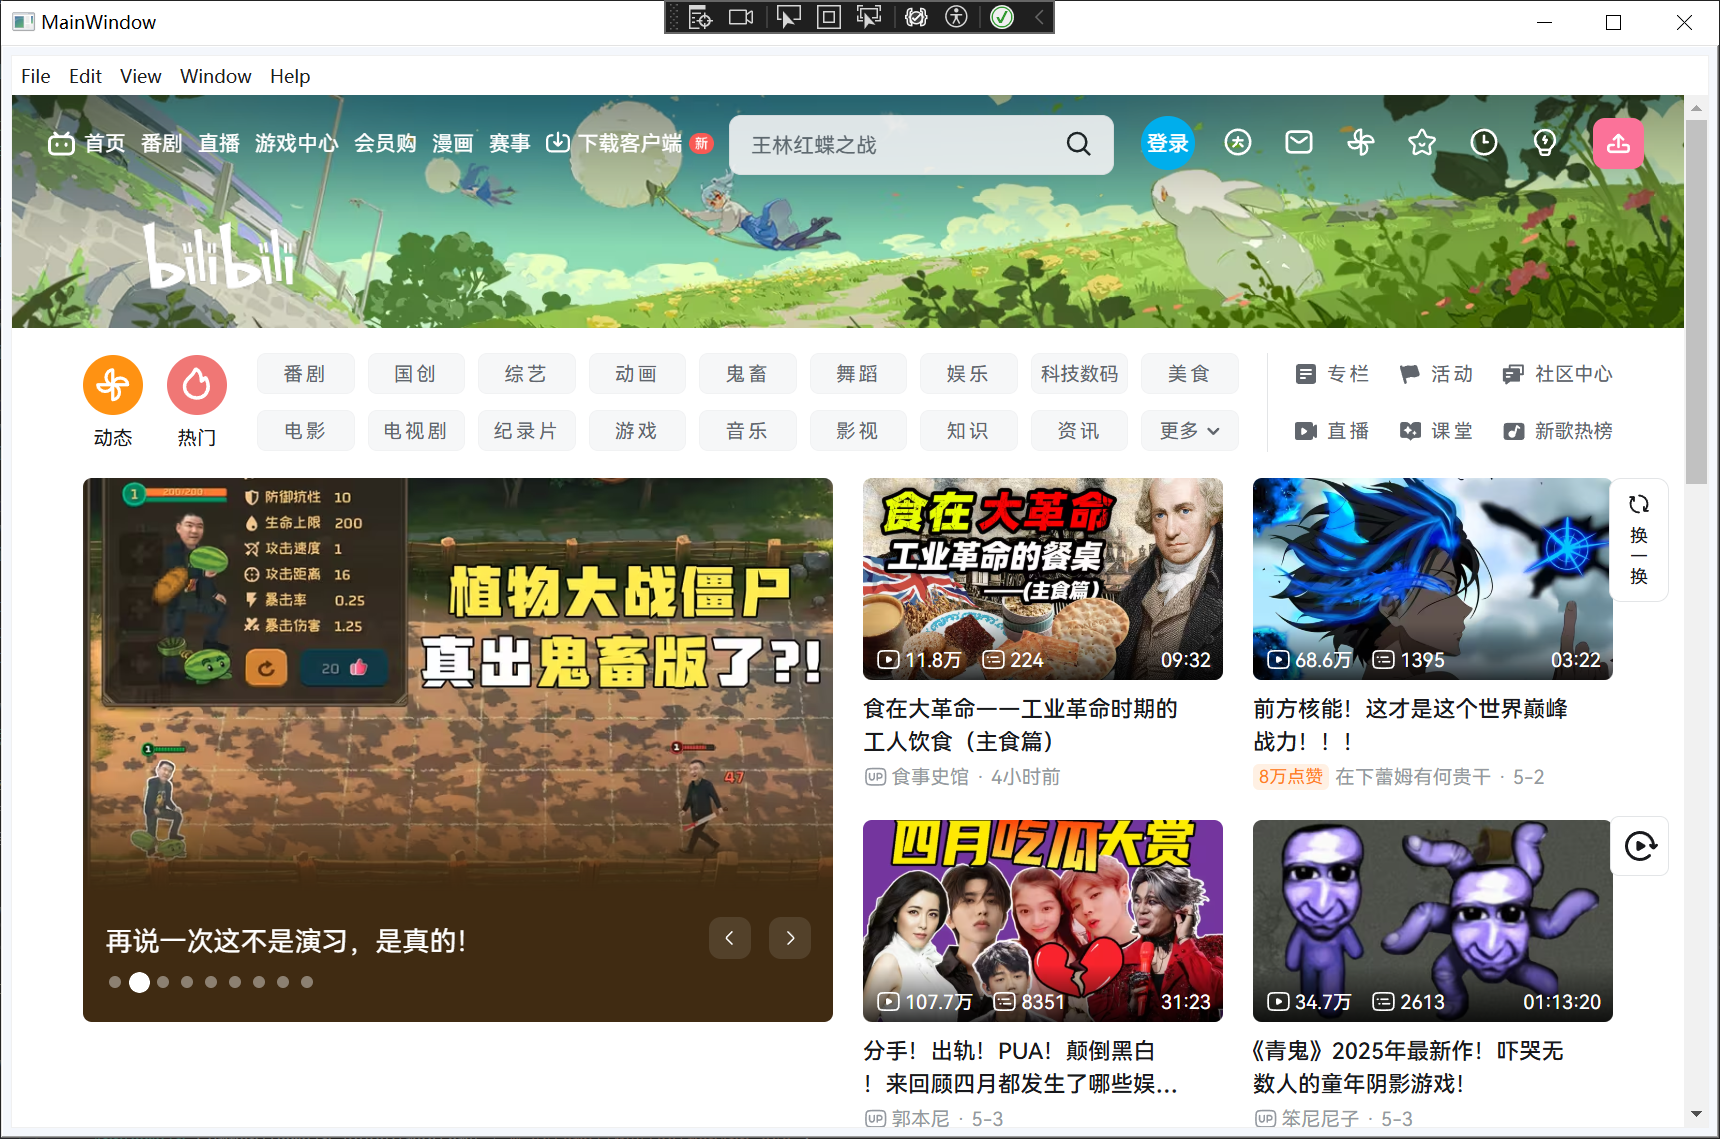Open 青鬼 game video thumbnail
Viewport: 1720px width, 1139px height.
tap(1433, 921)
